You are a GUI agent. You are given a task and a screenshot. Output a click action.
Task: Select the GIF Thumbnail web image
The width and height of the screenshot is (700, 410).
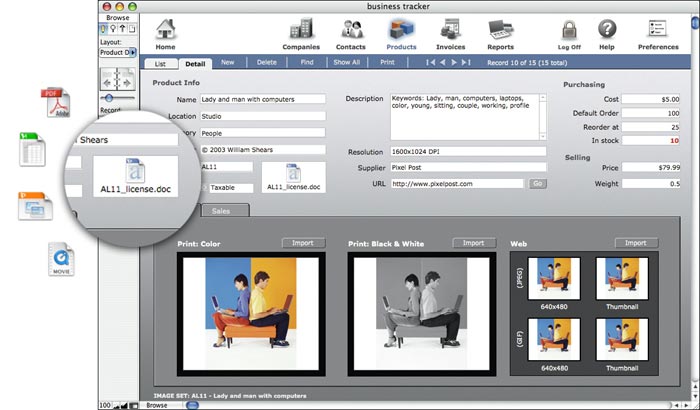point(622,339)
